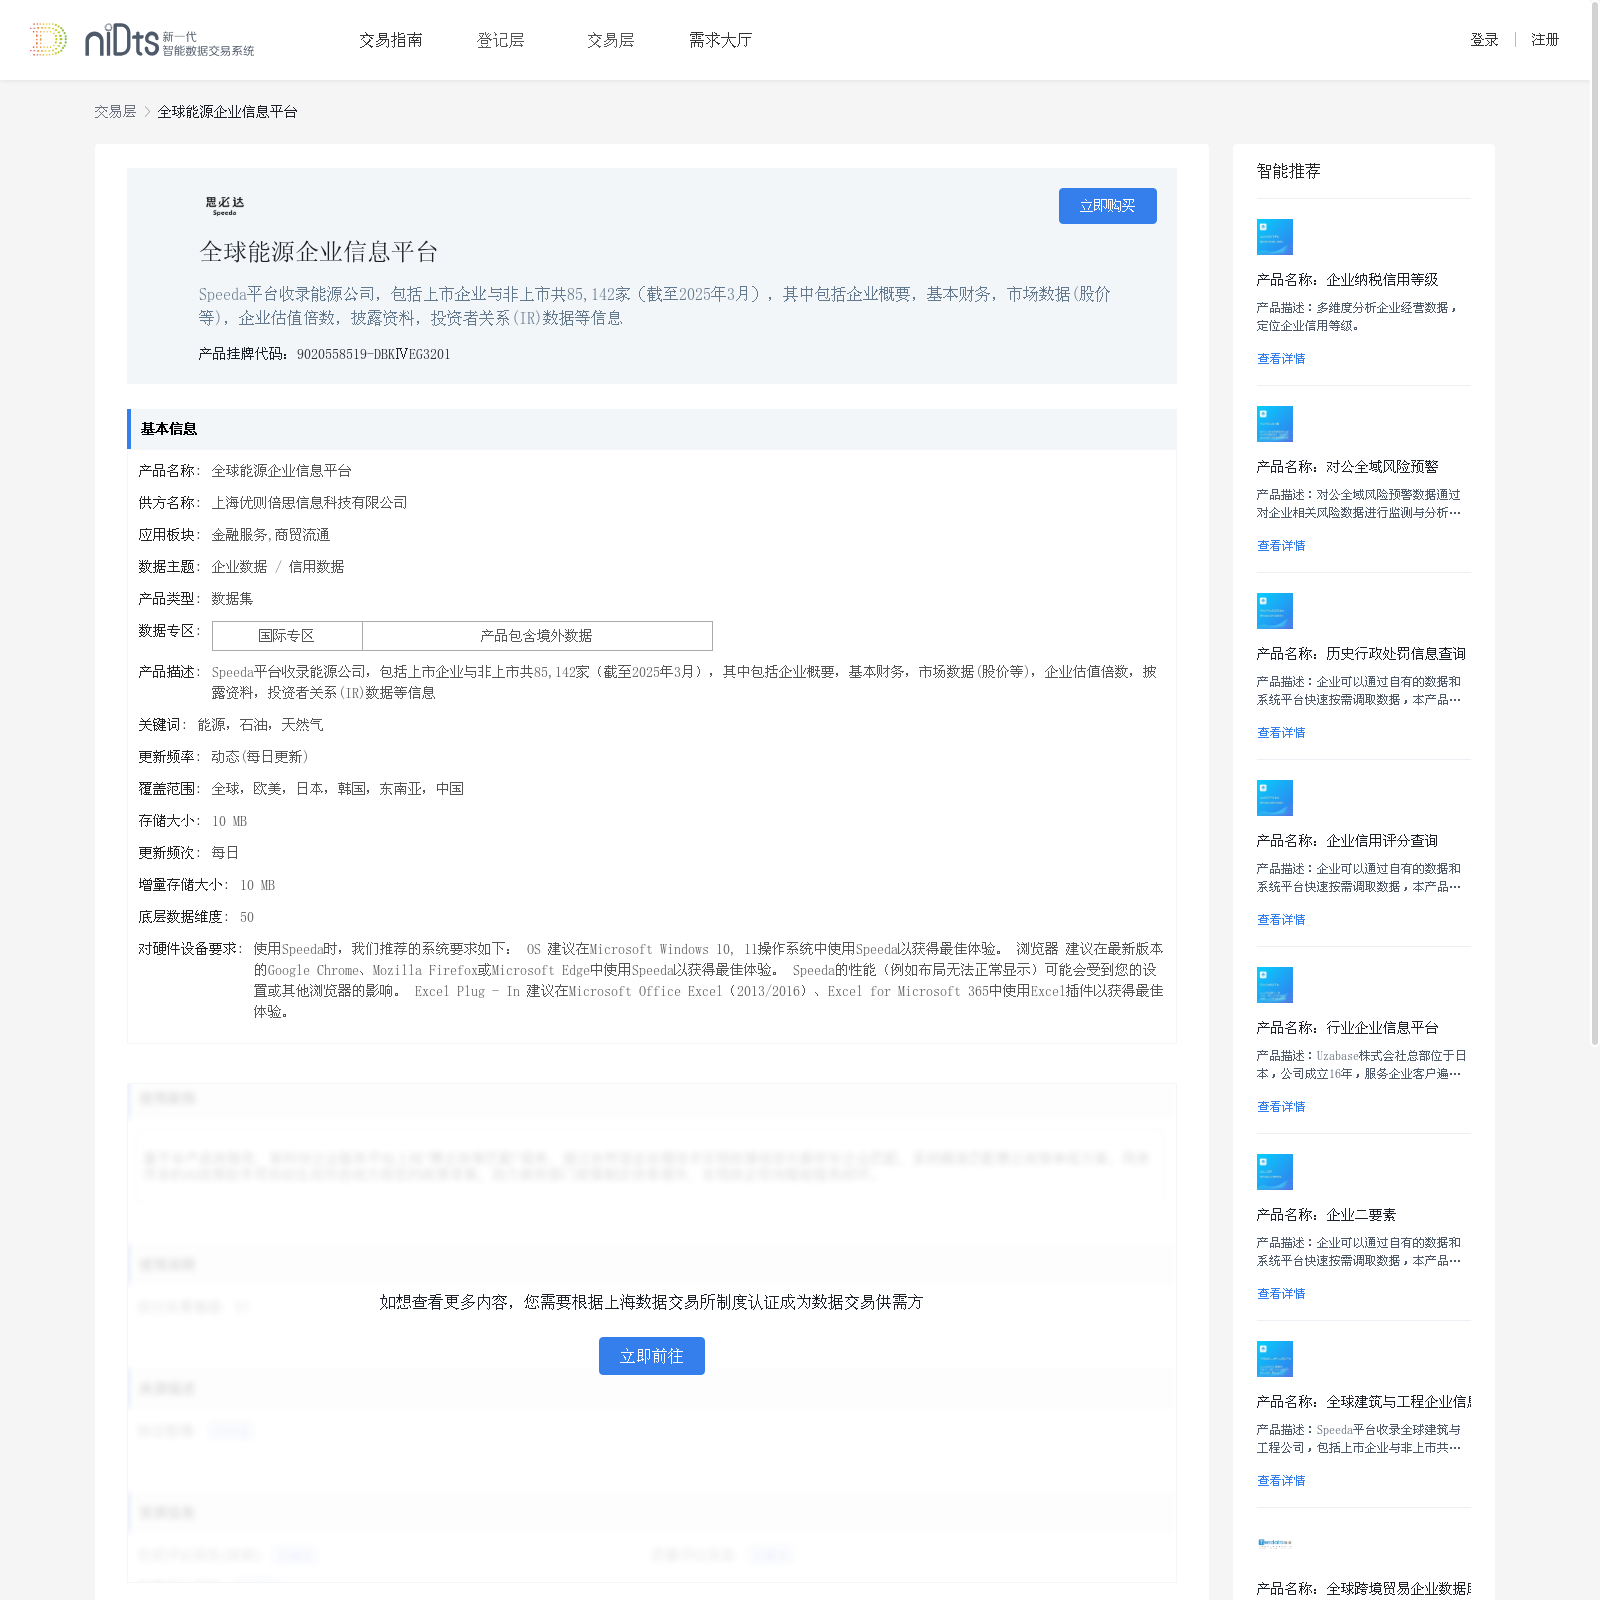Click the 企业信用评分查询 product thumbnail icon

(x=1275, y=798)
